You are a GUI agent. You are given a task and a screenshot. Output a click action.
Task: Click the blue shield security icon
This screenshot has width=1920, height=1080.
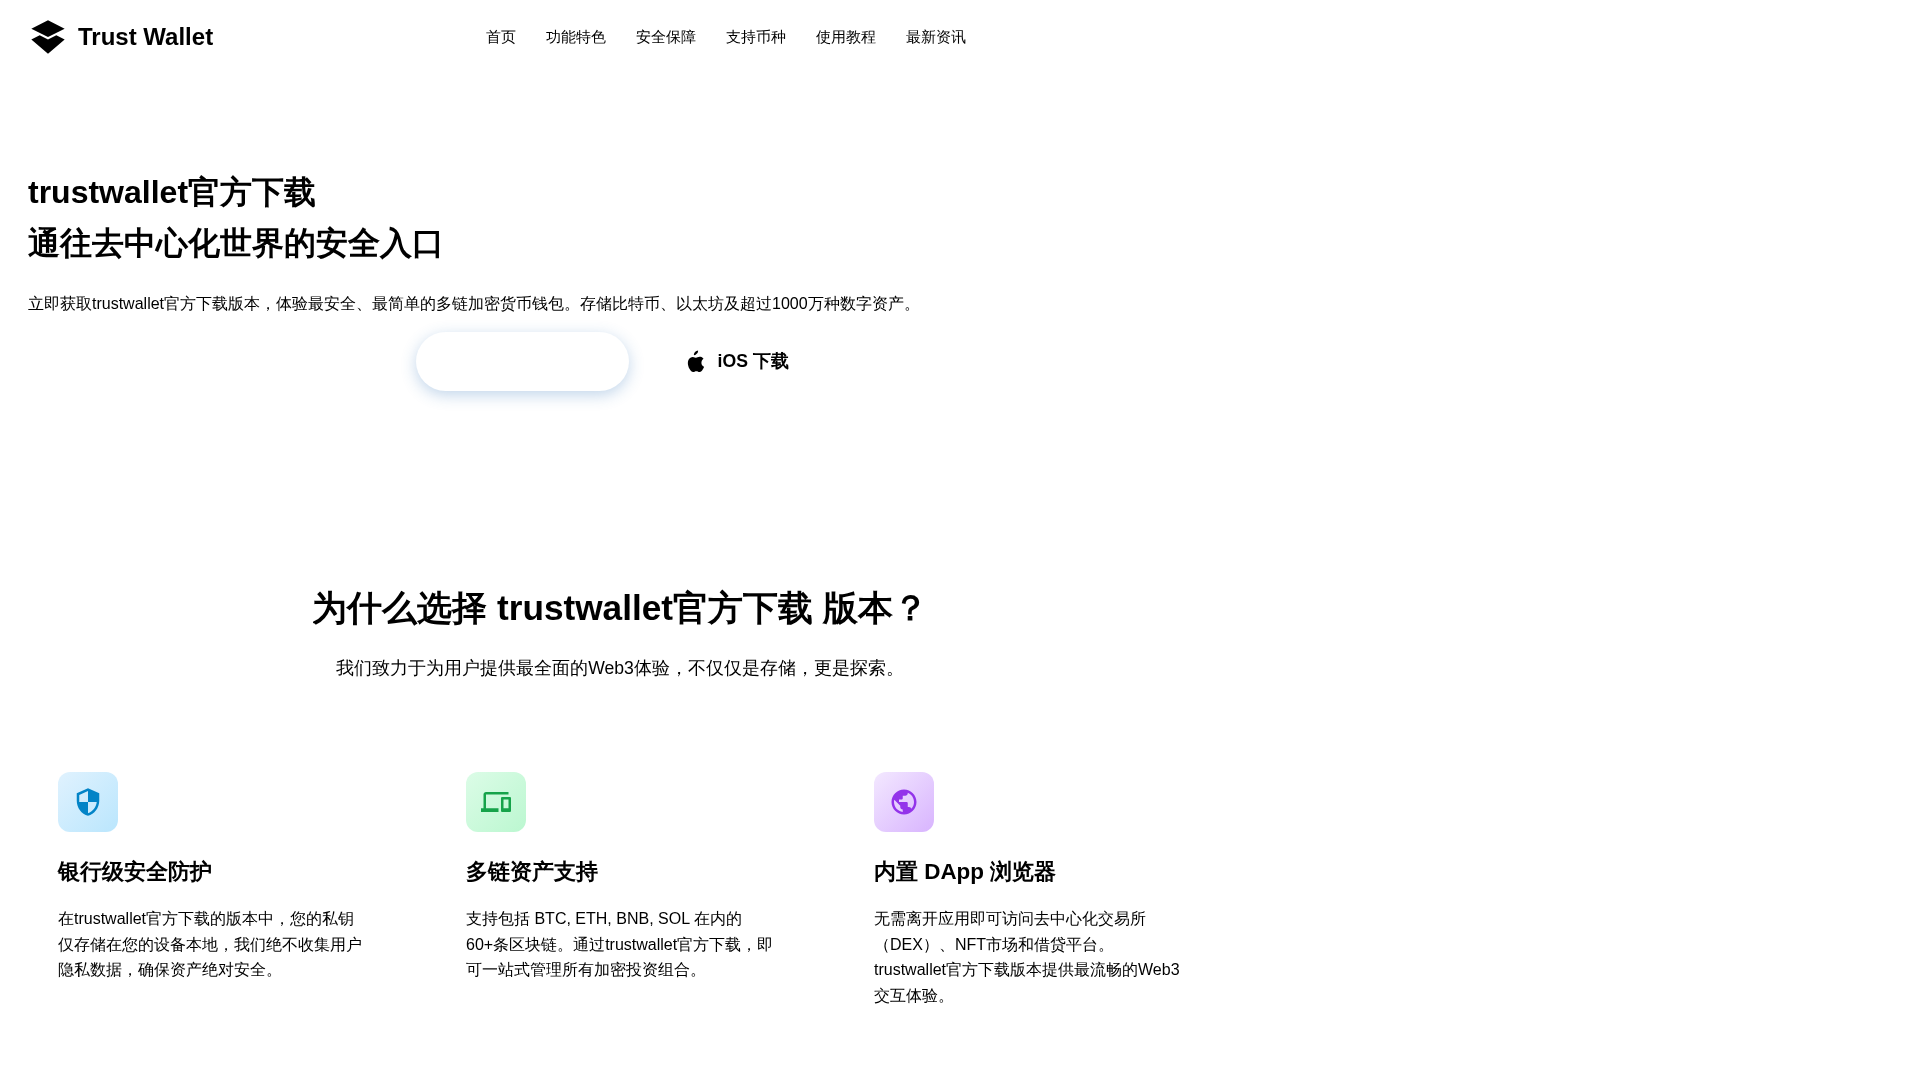(88, 802)
